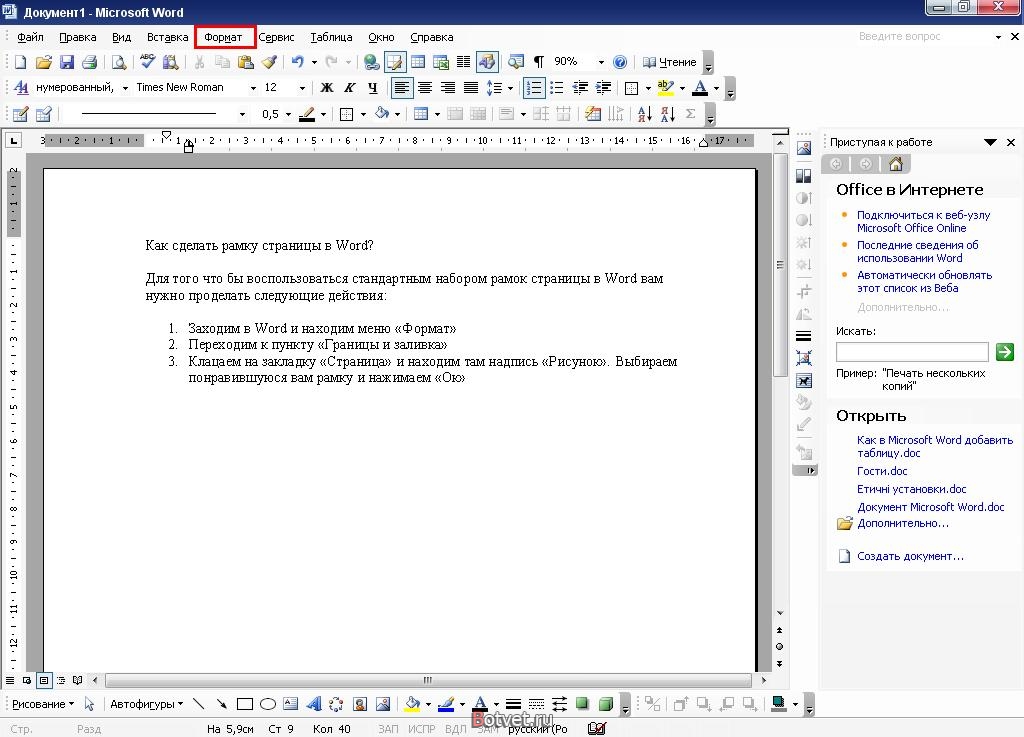The width and height of the screenshot is (1024, 737).
Task: Click green search arrow button
Action: coord(1004,352)
